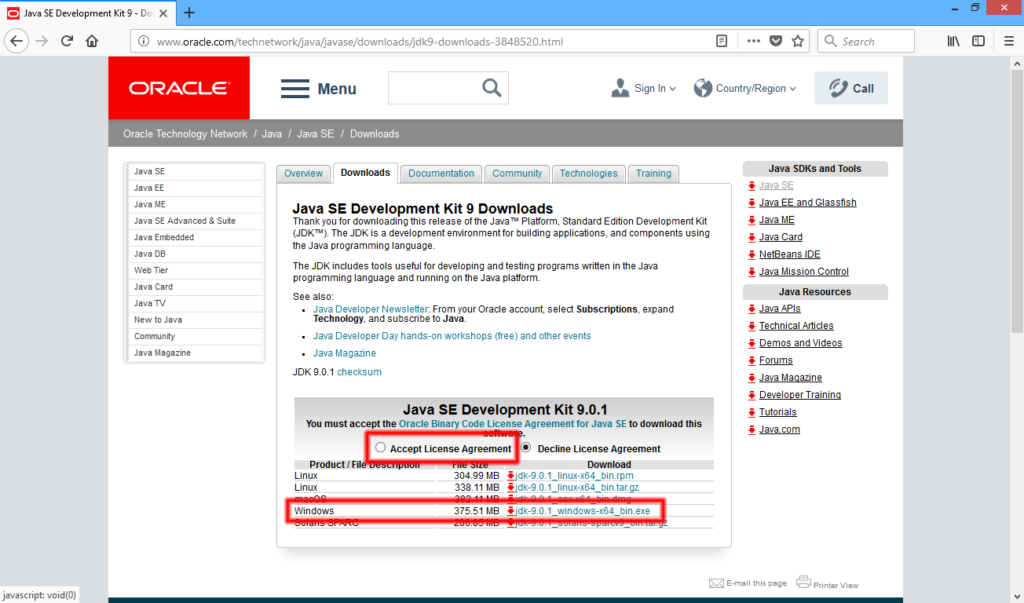Click the Oracle logo
The image size is (1024, 603).
coord(179,88)
